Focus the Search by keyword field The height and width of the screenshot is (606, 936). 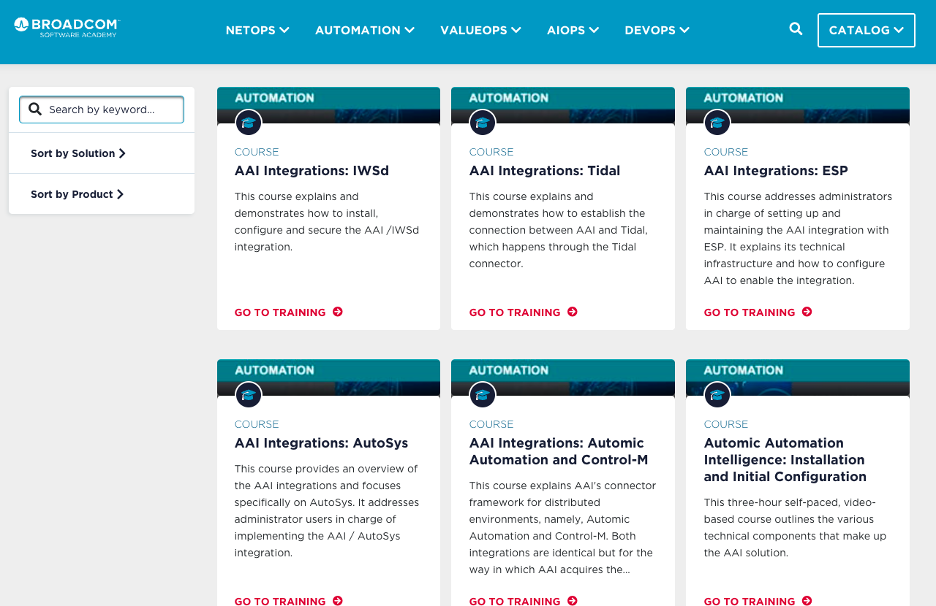coord(101,109)
